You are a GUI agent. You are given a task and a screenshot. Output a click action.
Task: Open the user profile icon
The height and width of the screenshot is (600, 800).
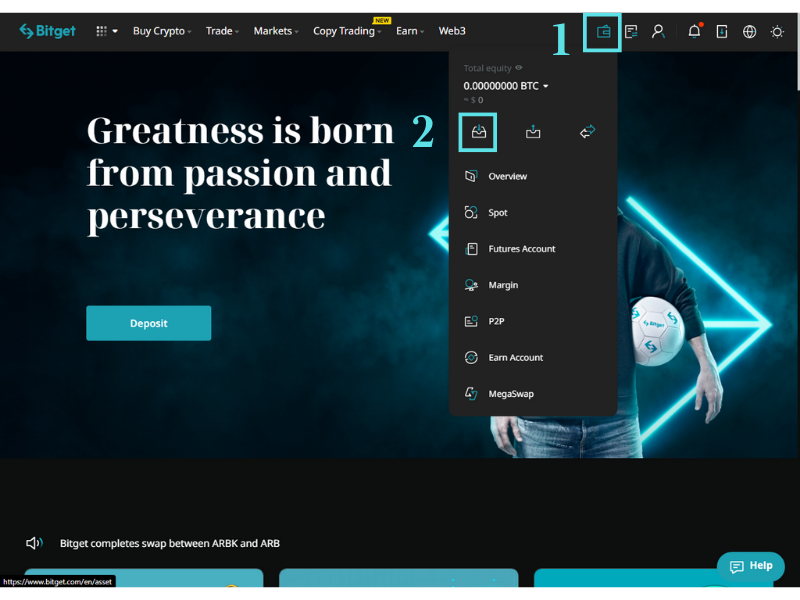click(658, 32)
